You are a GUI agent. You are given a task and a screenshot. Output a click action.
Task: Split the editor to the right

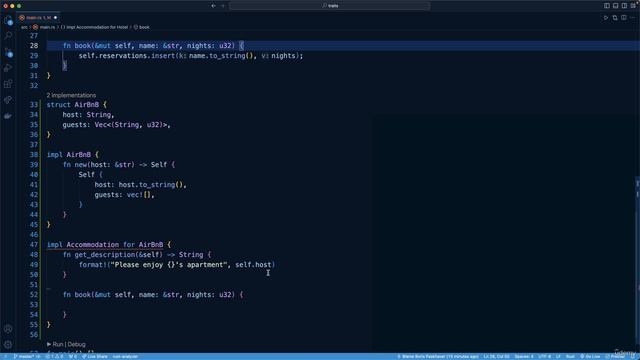point(624,18)
